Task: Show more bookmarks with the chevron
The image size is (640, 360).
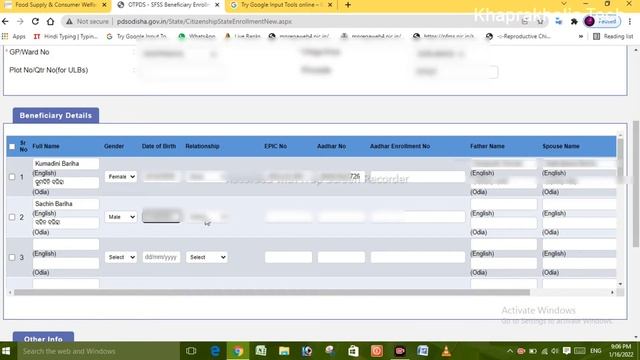Action: 581,36
